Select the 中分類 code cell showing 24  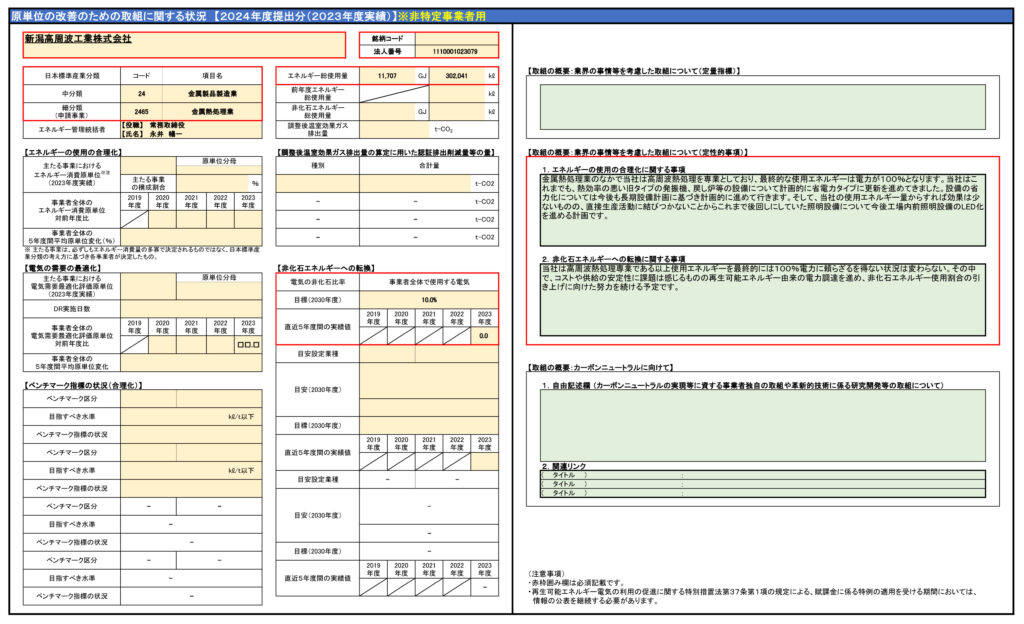tap(142, 93)
